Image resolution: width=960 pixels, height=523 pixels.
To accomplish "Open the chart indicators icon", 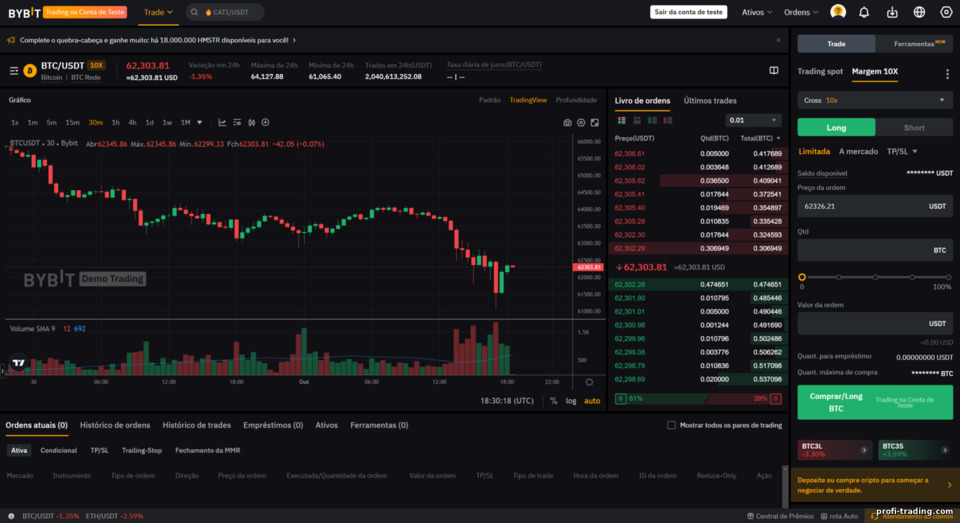I will click(x=237, y=122).
